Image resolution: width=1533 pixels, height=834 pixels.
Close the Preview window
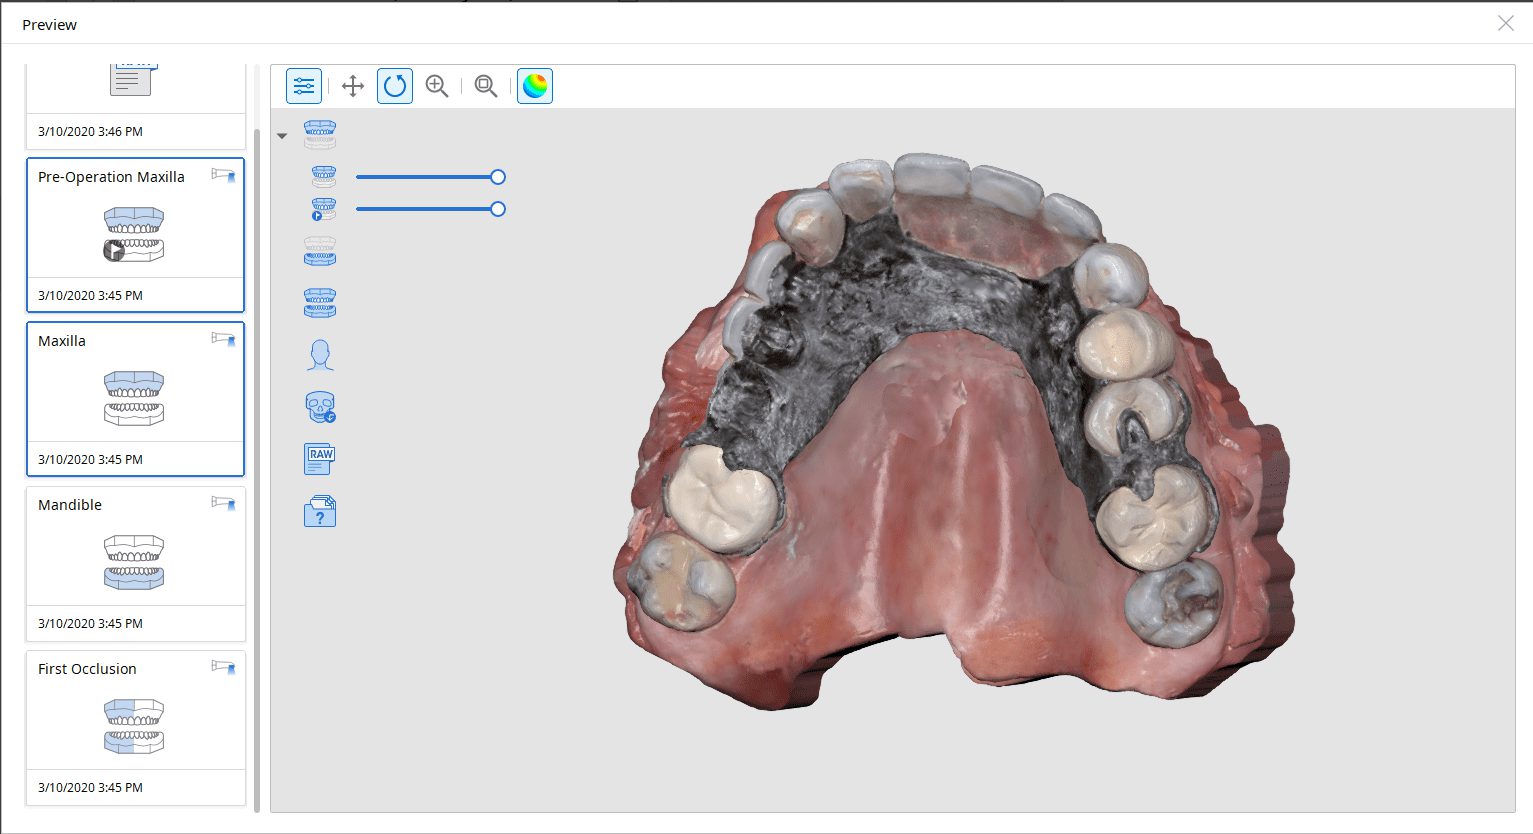coord(1505,23)
